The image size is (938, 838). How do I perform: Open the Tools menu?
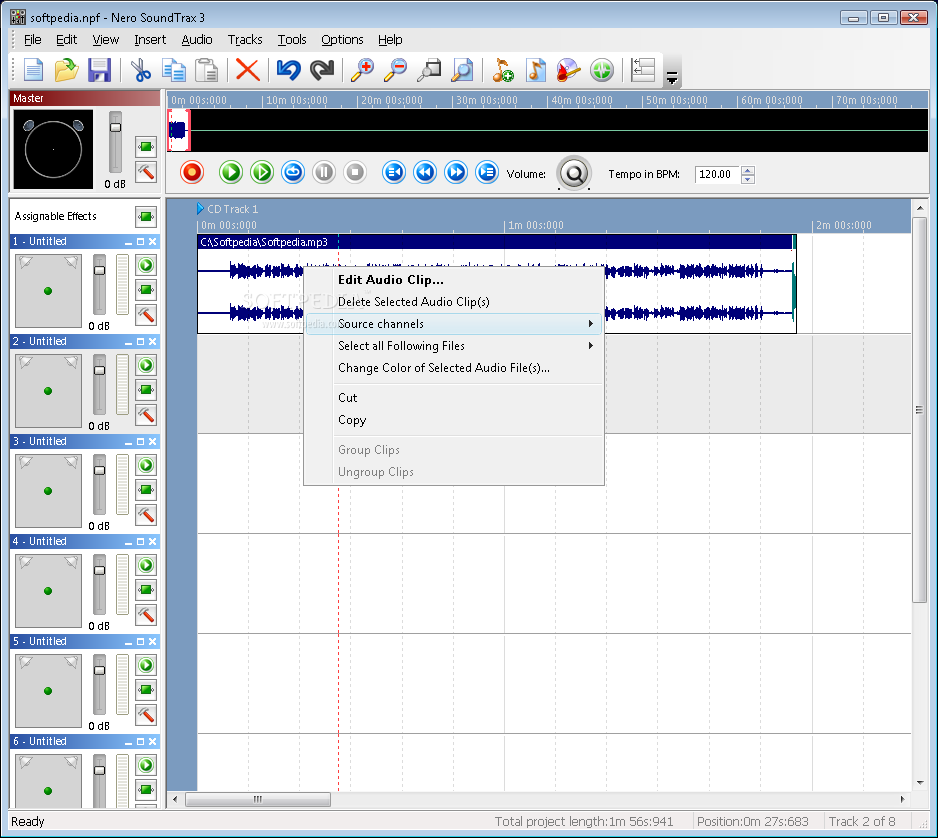pyautogui.click(x=292, y=39)
